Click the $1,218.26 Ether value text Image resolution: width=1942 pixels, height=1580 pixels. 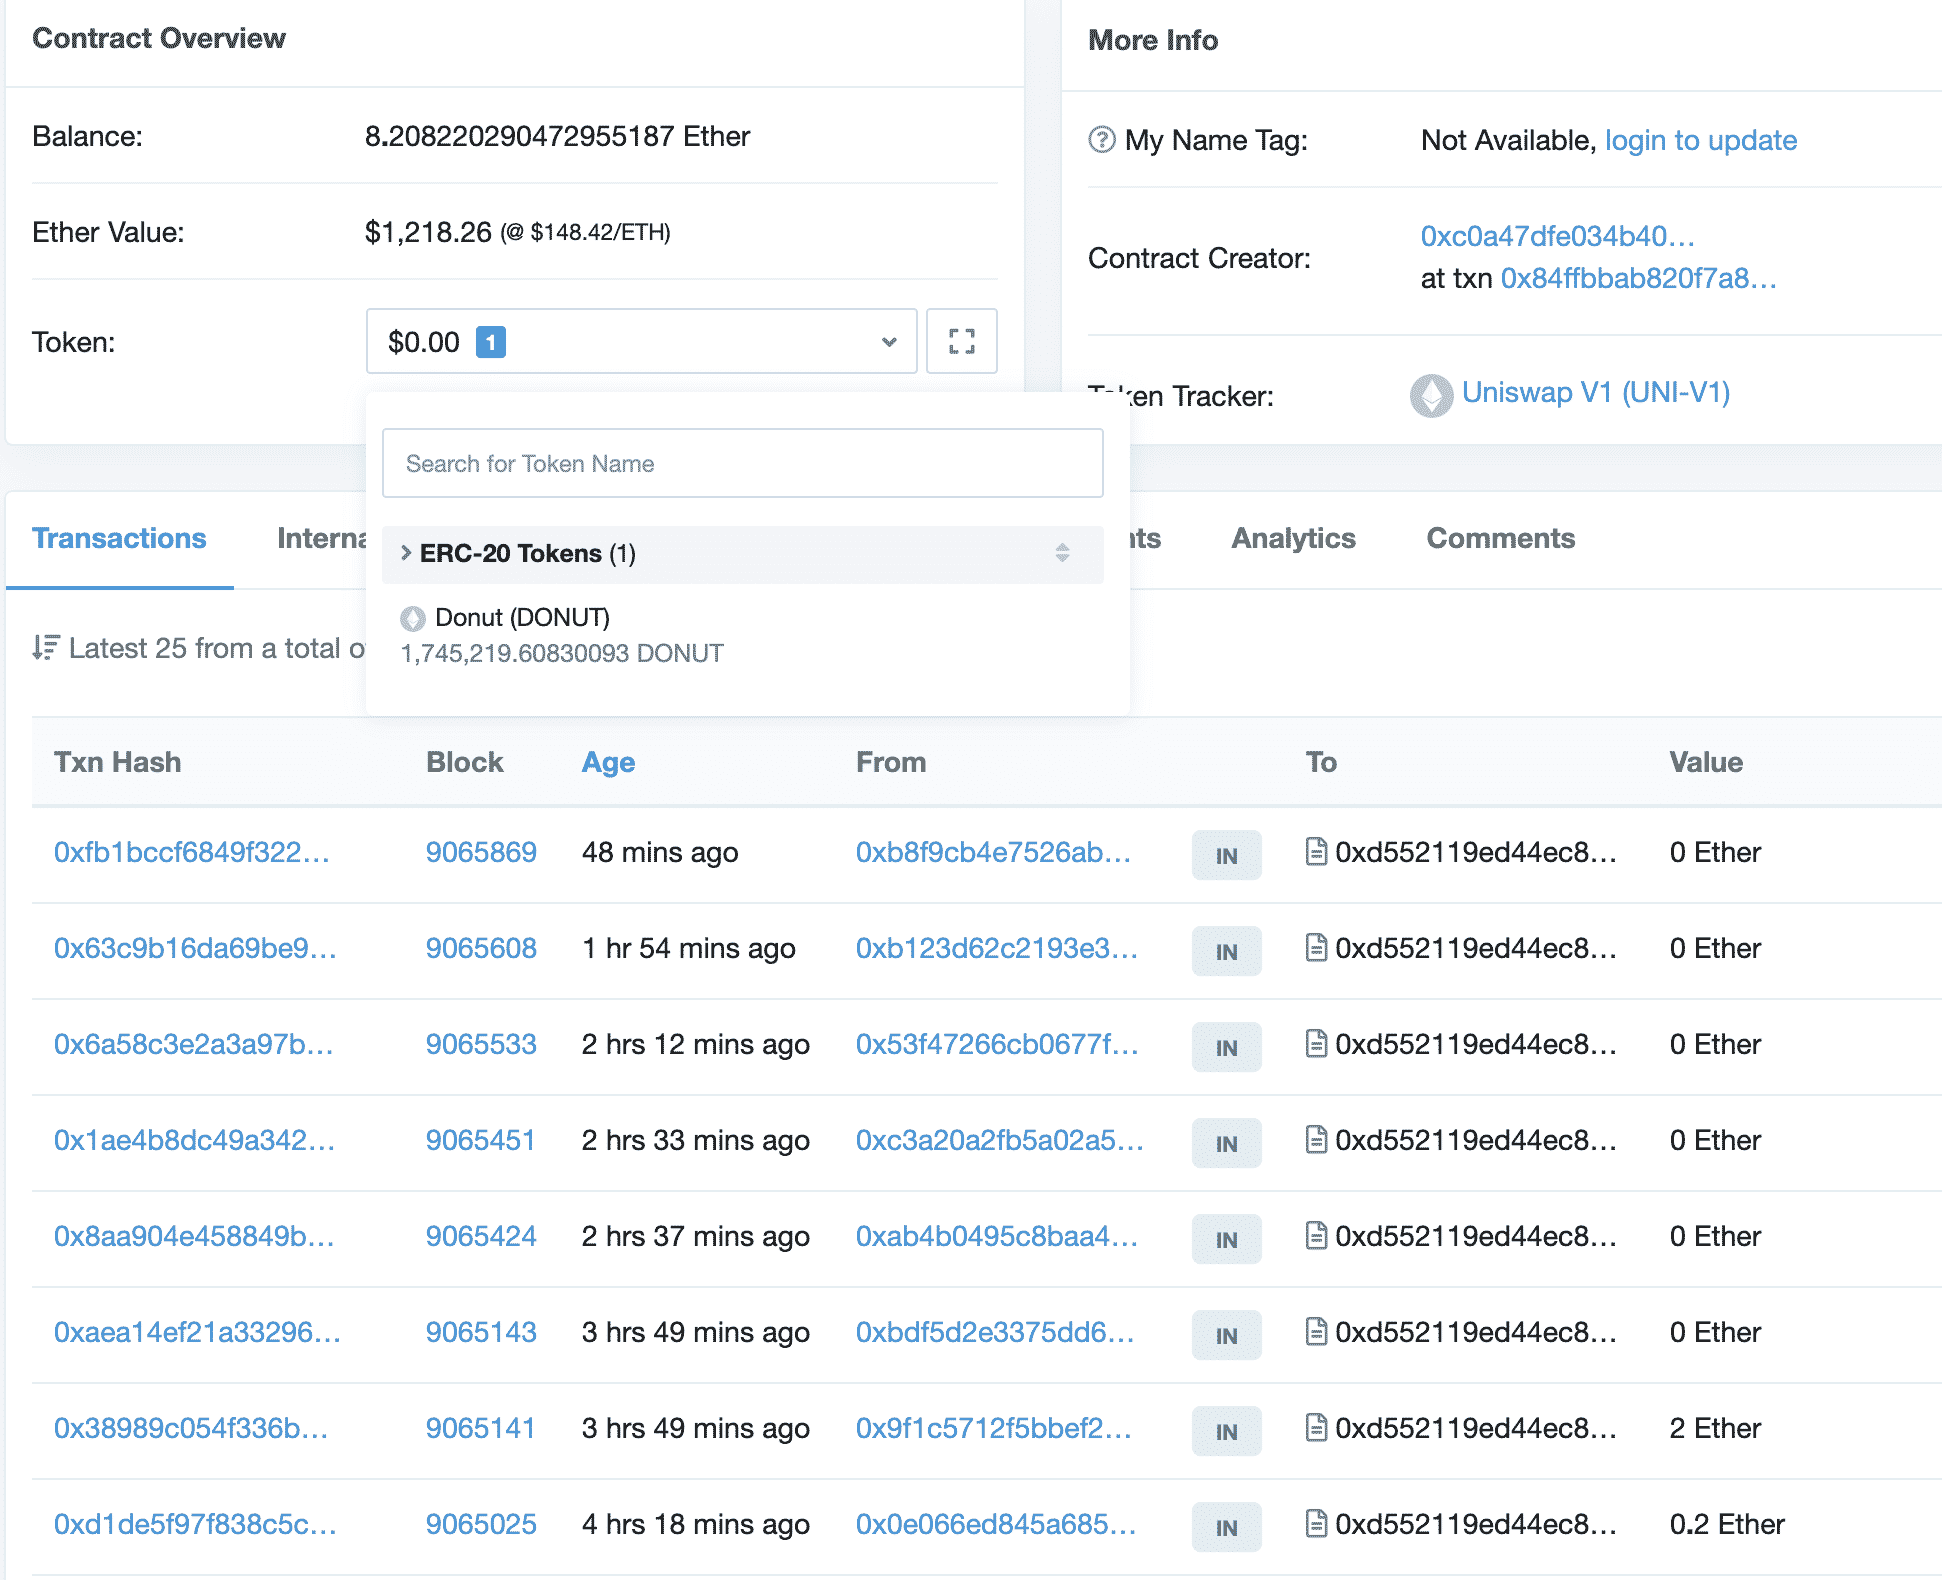(x=428, y=232)
